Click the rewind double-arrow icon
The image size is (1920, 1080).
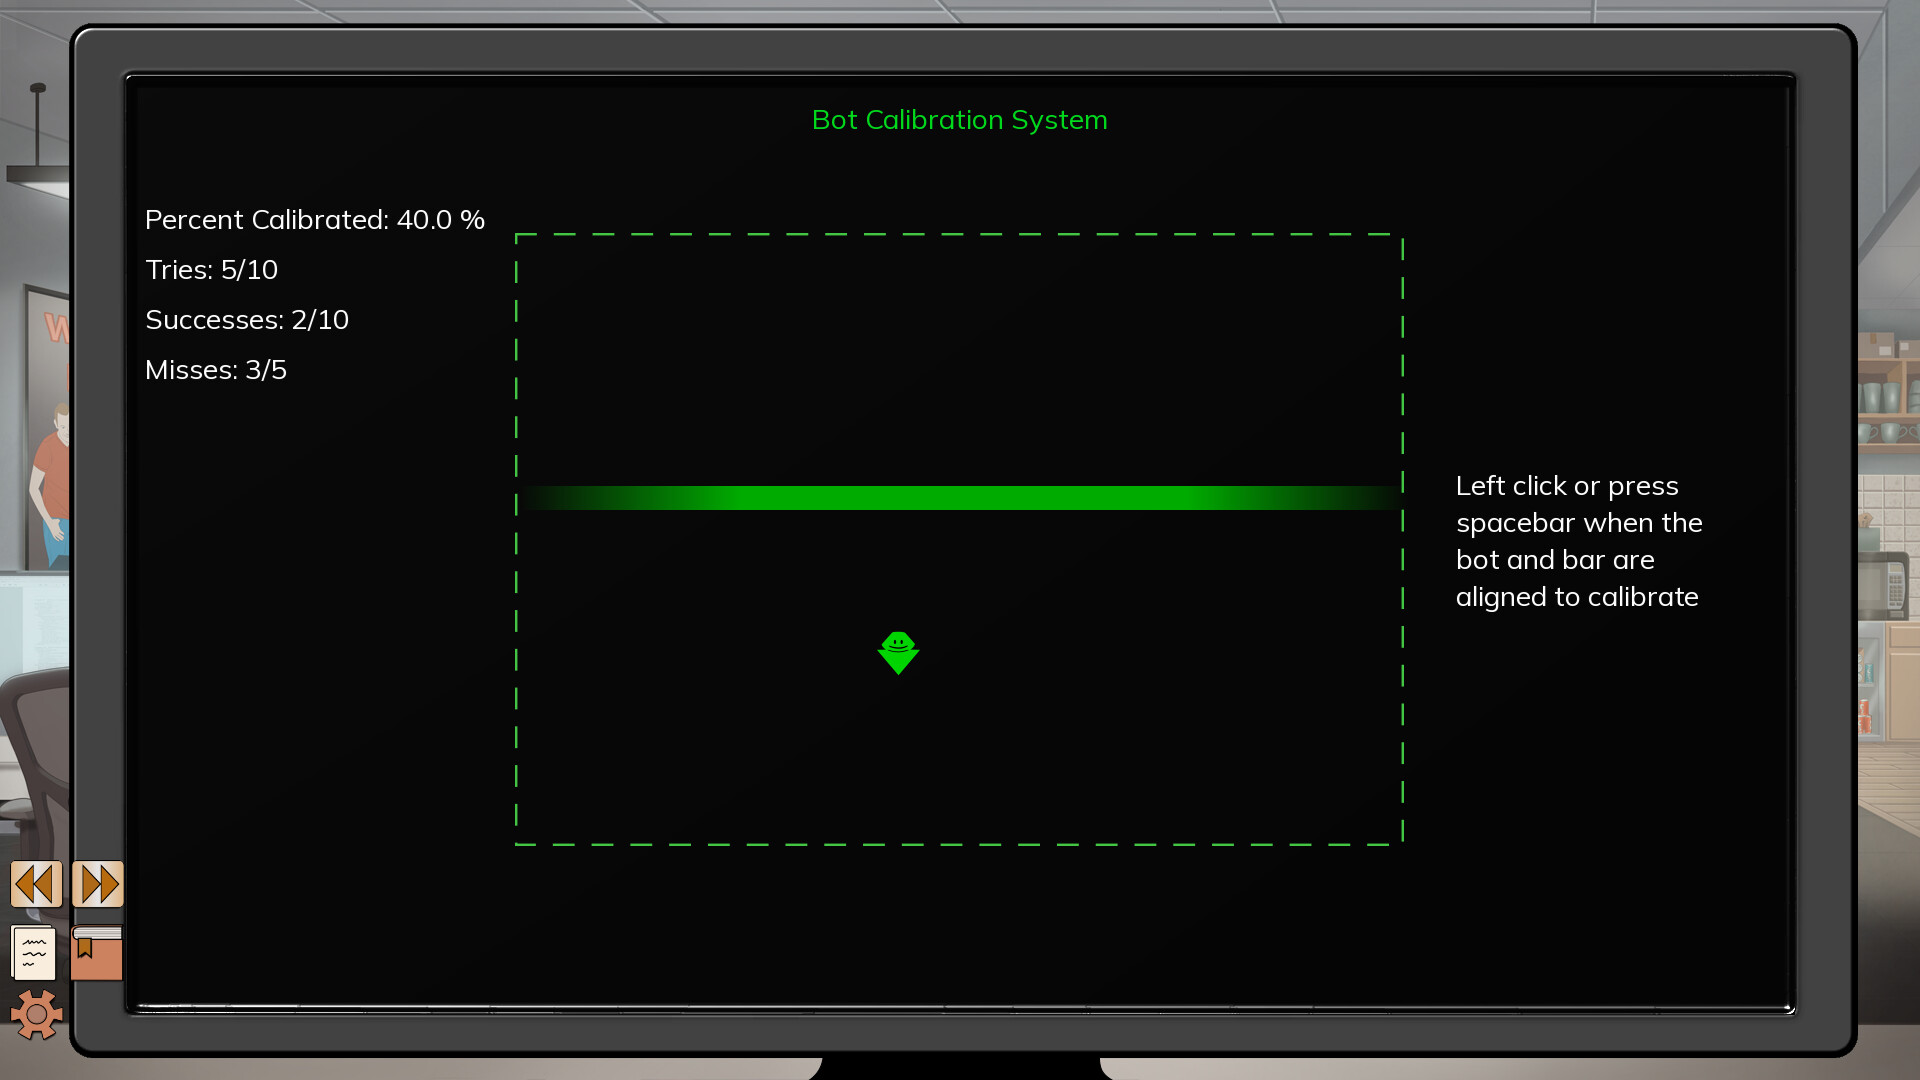[x=36, y=884]
